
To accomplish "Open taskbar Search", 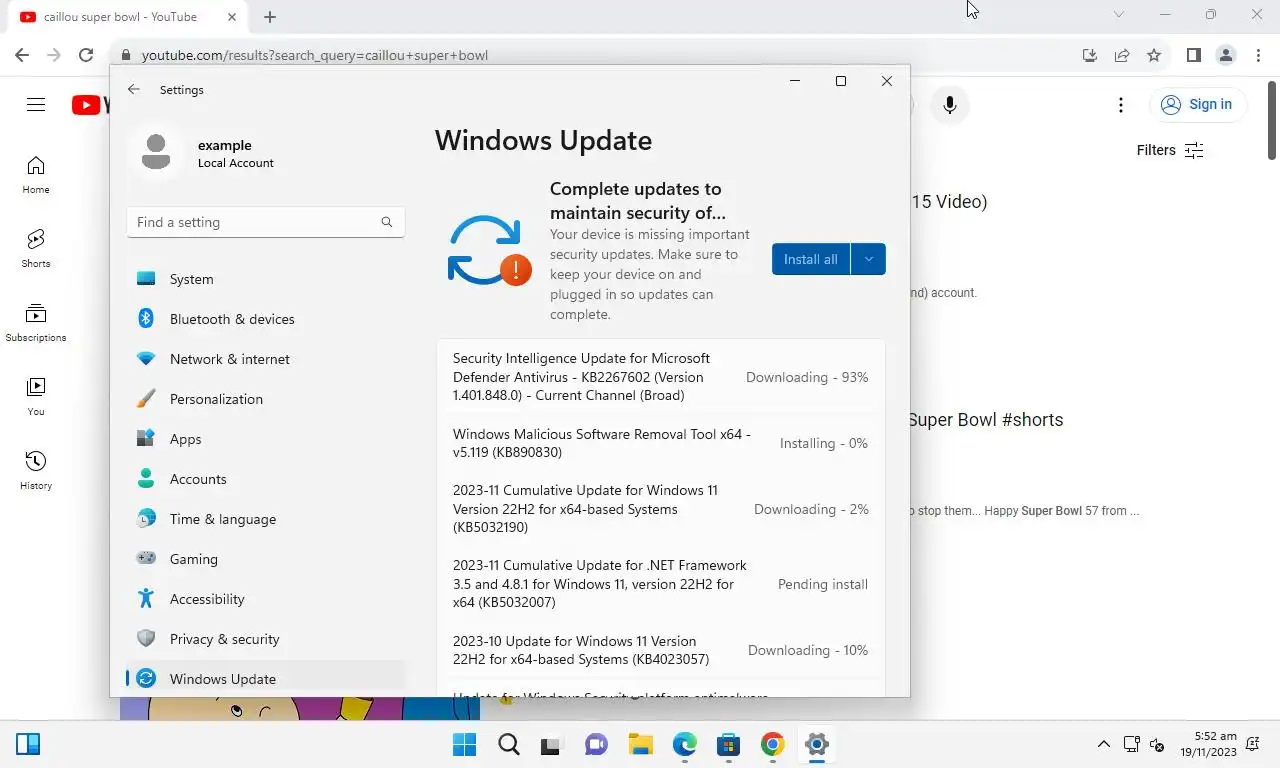I will coord(509,744).
